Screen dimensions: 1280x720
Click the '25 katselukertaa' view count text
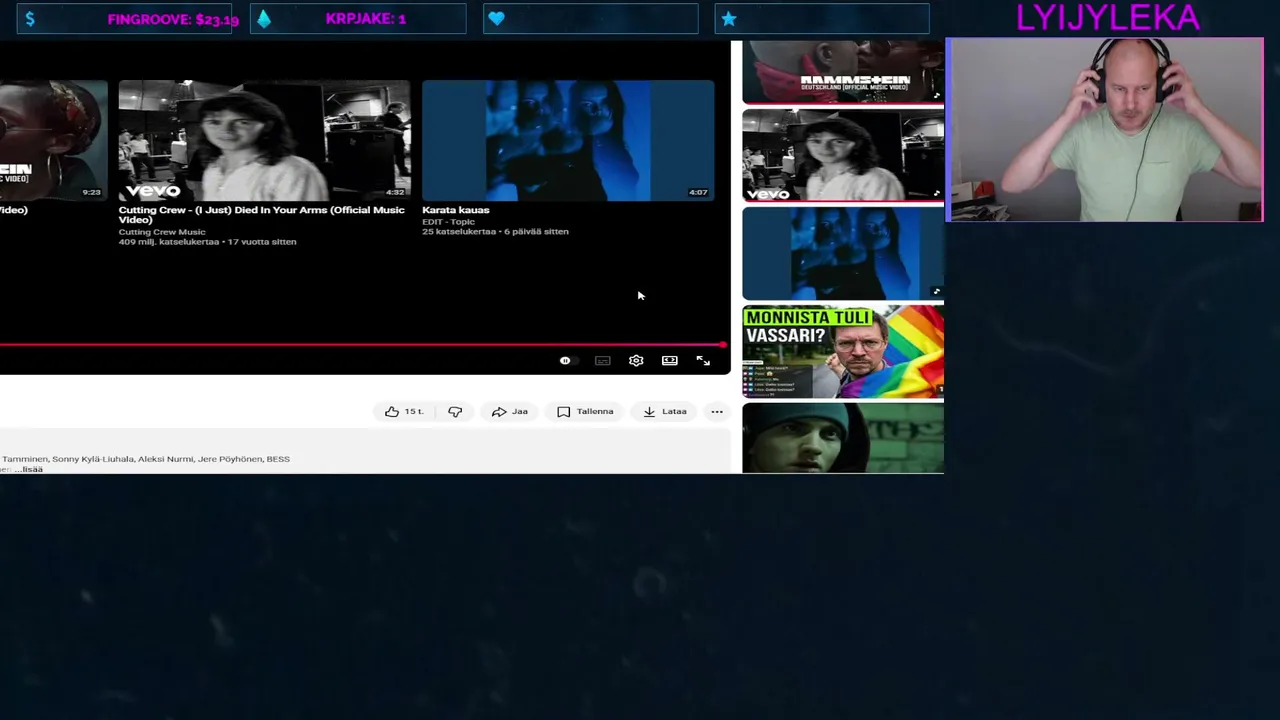click(459, 232)
